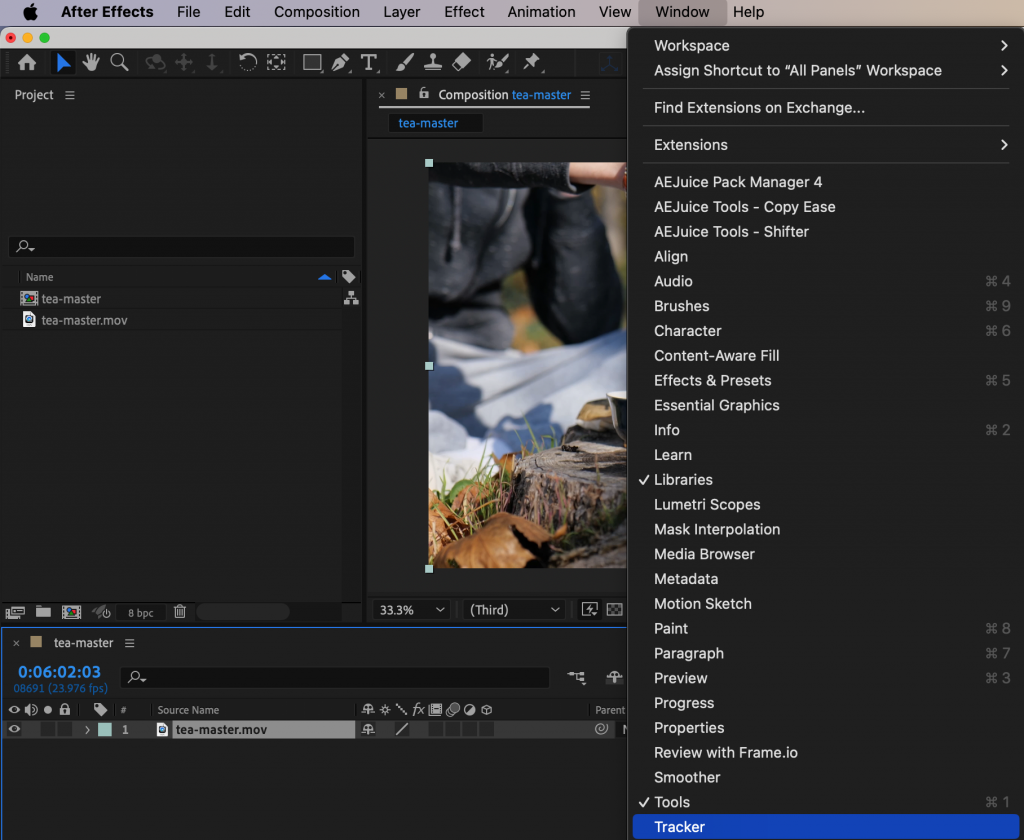Click the current timecode 0:06:02:03
Viewport: 1024px width, 840px height.
pyautogui.click(x=59, y=672)
